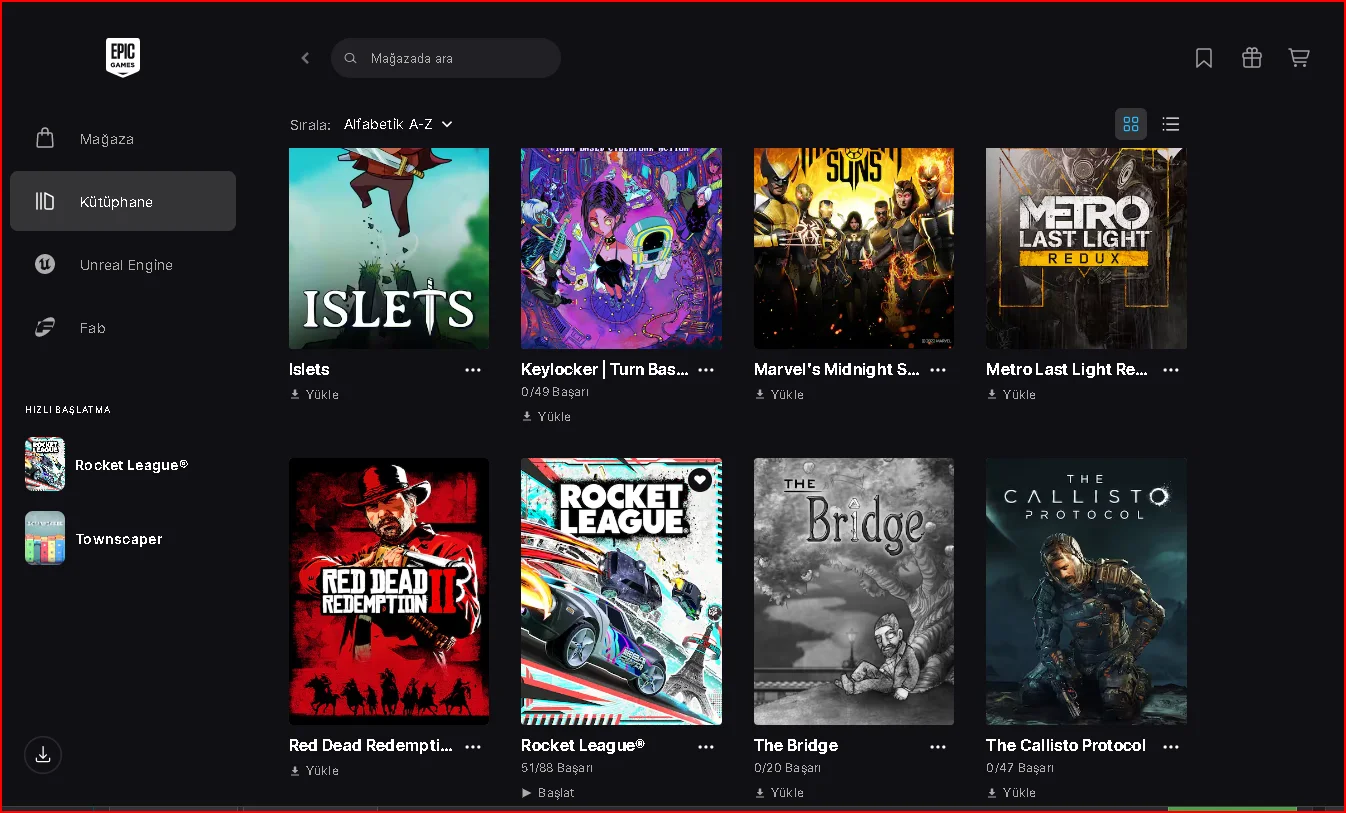Click The Callisto Protocol game title
This screenshot has height=813, width=1346.
point(1066,746)
